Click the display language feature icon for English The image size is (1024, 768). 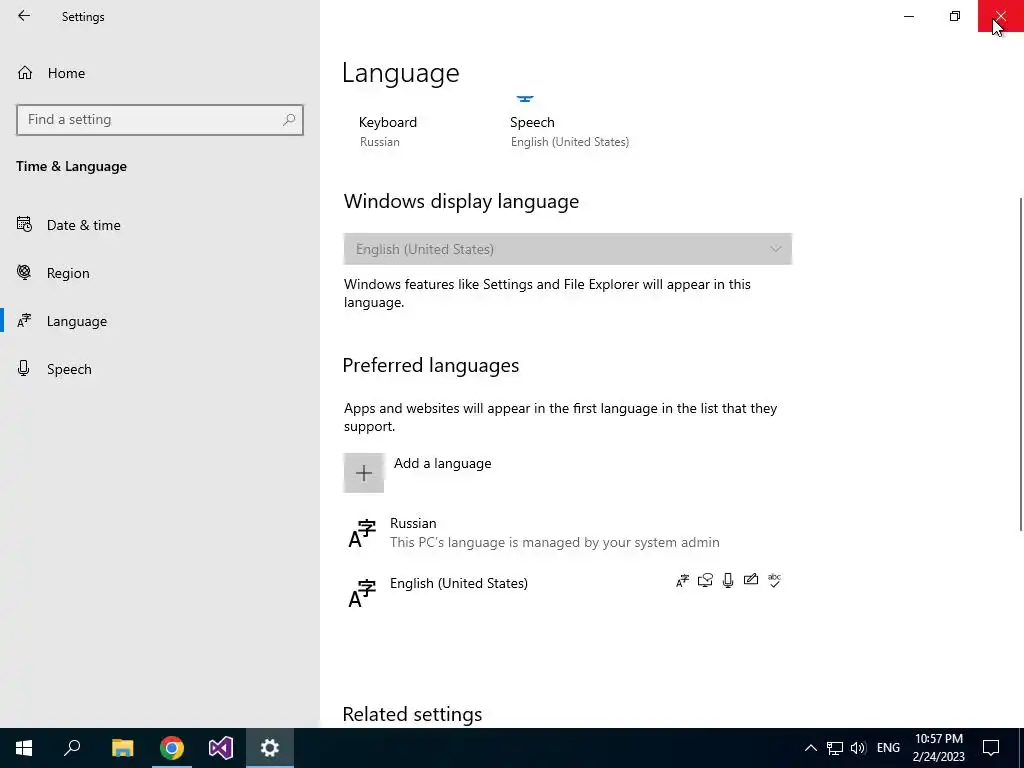[x=682, y=581]
